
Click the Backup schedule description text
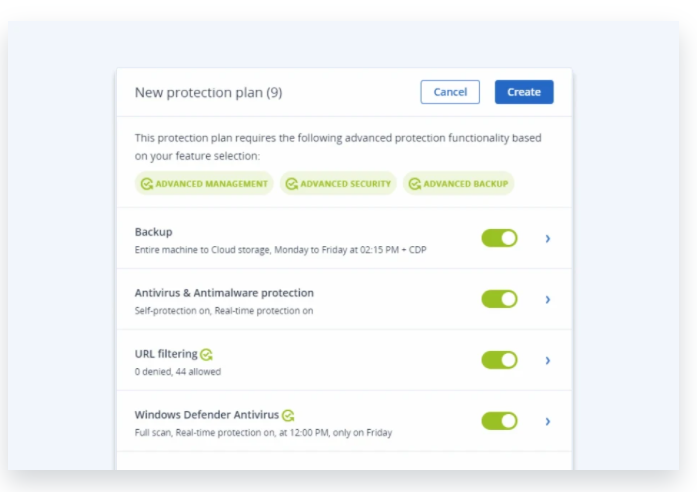click(x=280, y=250)
